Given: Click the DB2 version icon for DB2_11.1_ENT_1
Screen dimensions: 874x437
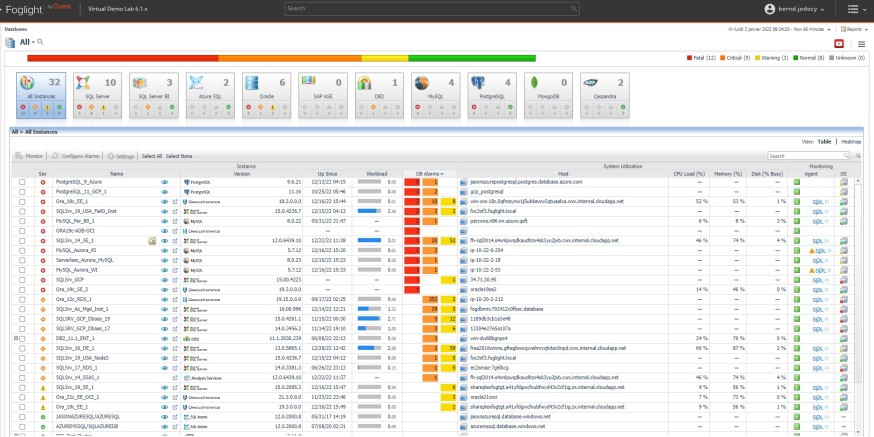Looking at the screenshot, I should (x=187, y=338).
